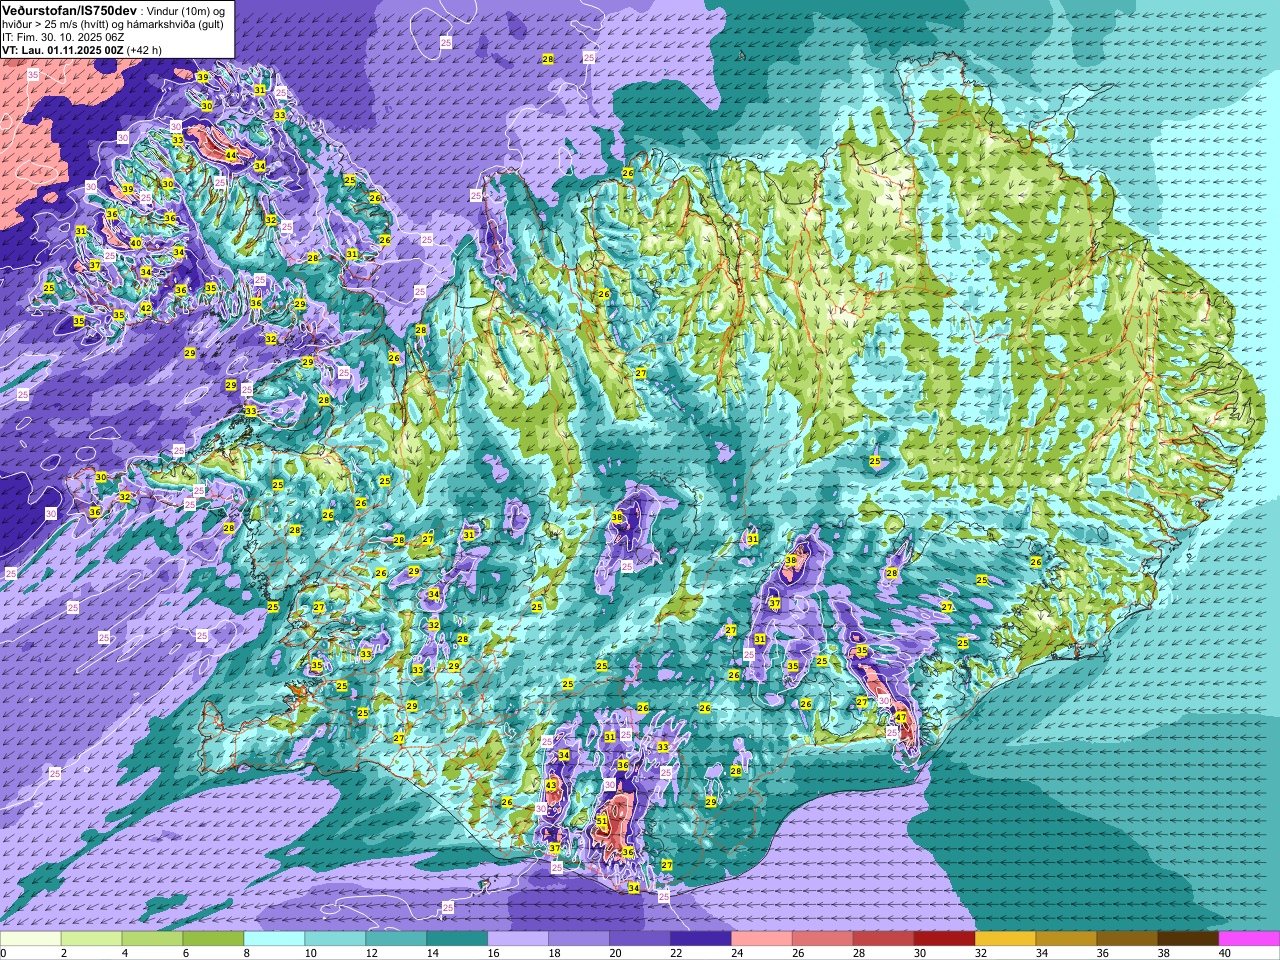Select the 28–30 m/s red legend swatch
The width and height of the screenshot is (1280, 960).
click(884, 939)
